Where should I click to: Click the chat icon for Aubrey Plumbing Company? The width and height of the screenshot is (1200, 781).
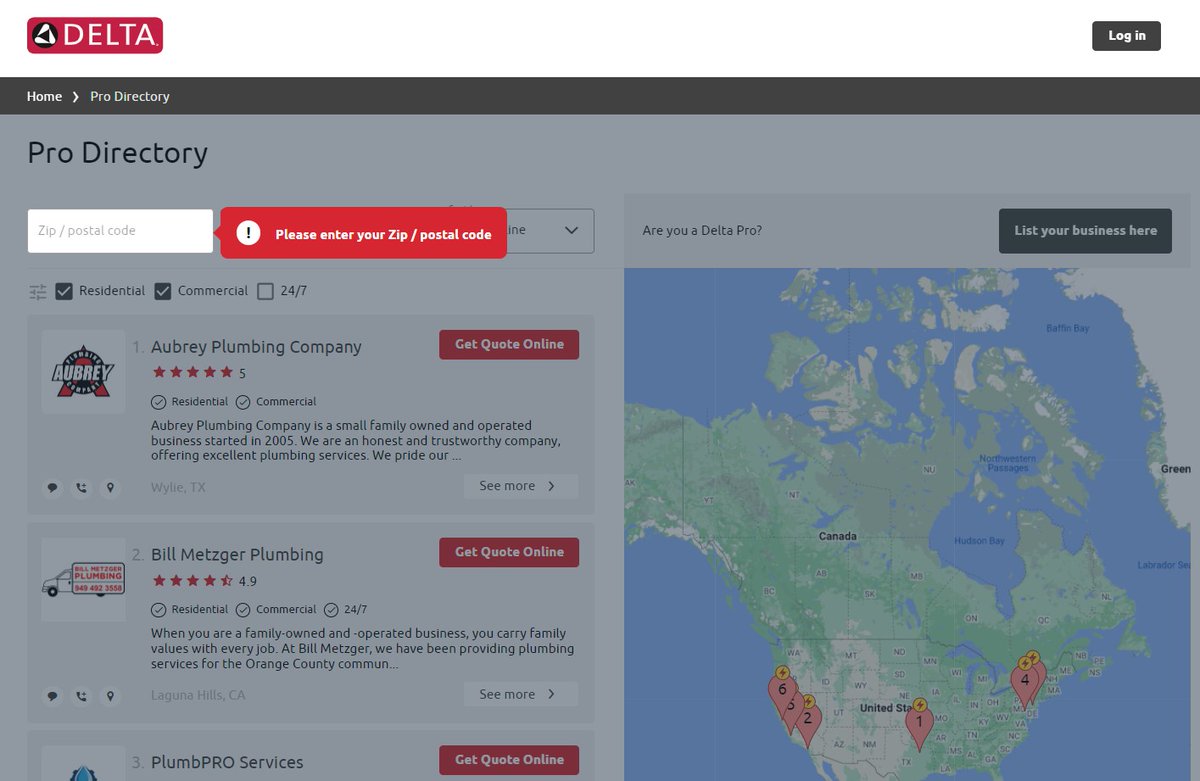(53, 488)
